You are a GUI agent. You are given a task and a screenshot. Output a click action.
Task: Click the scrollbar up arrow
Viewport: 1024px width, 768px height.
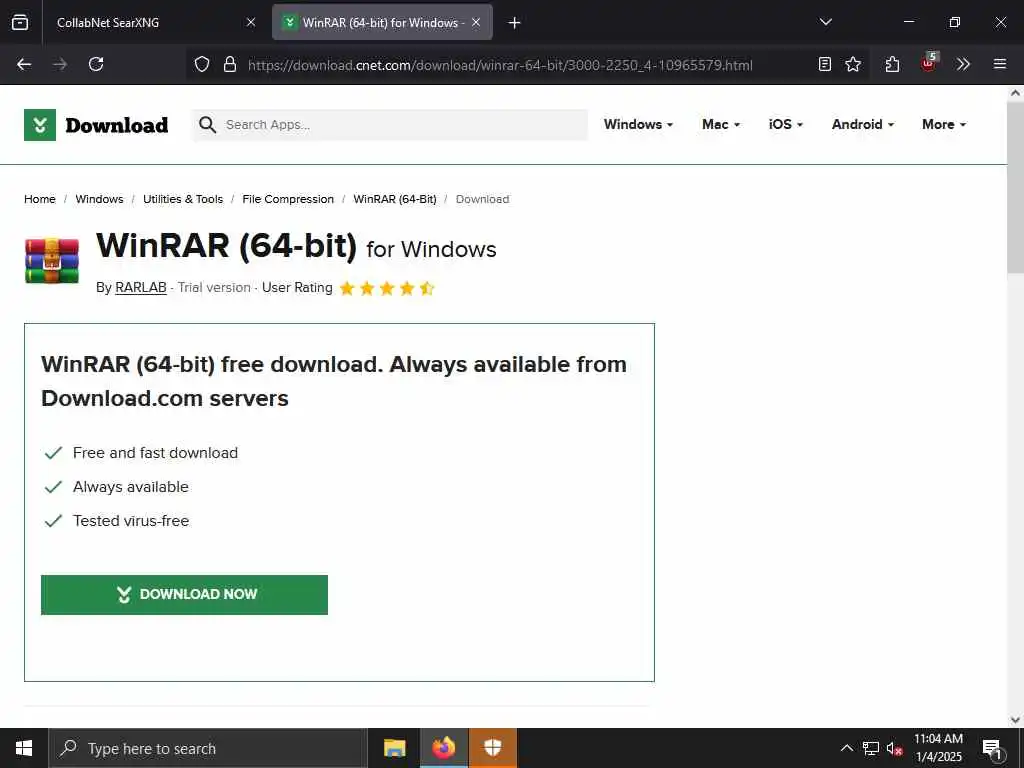(1015, 93)
